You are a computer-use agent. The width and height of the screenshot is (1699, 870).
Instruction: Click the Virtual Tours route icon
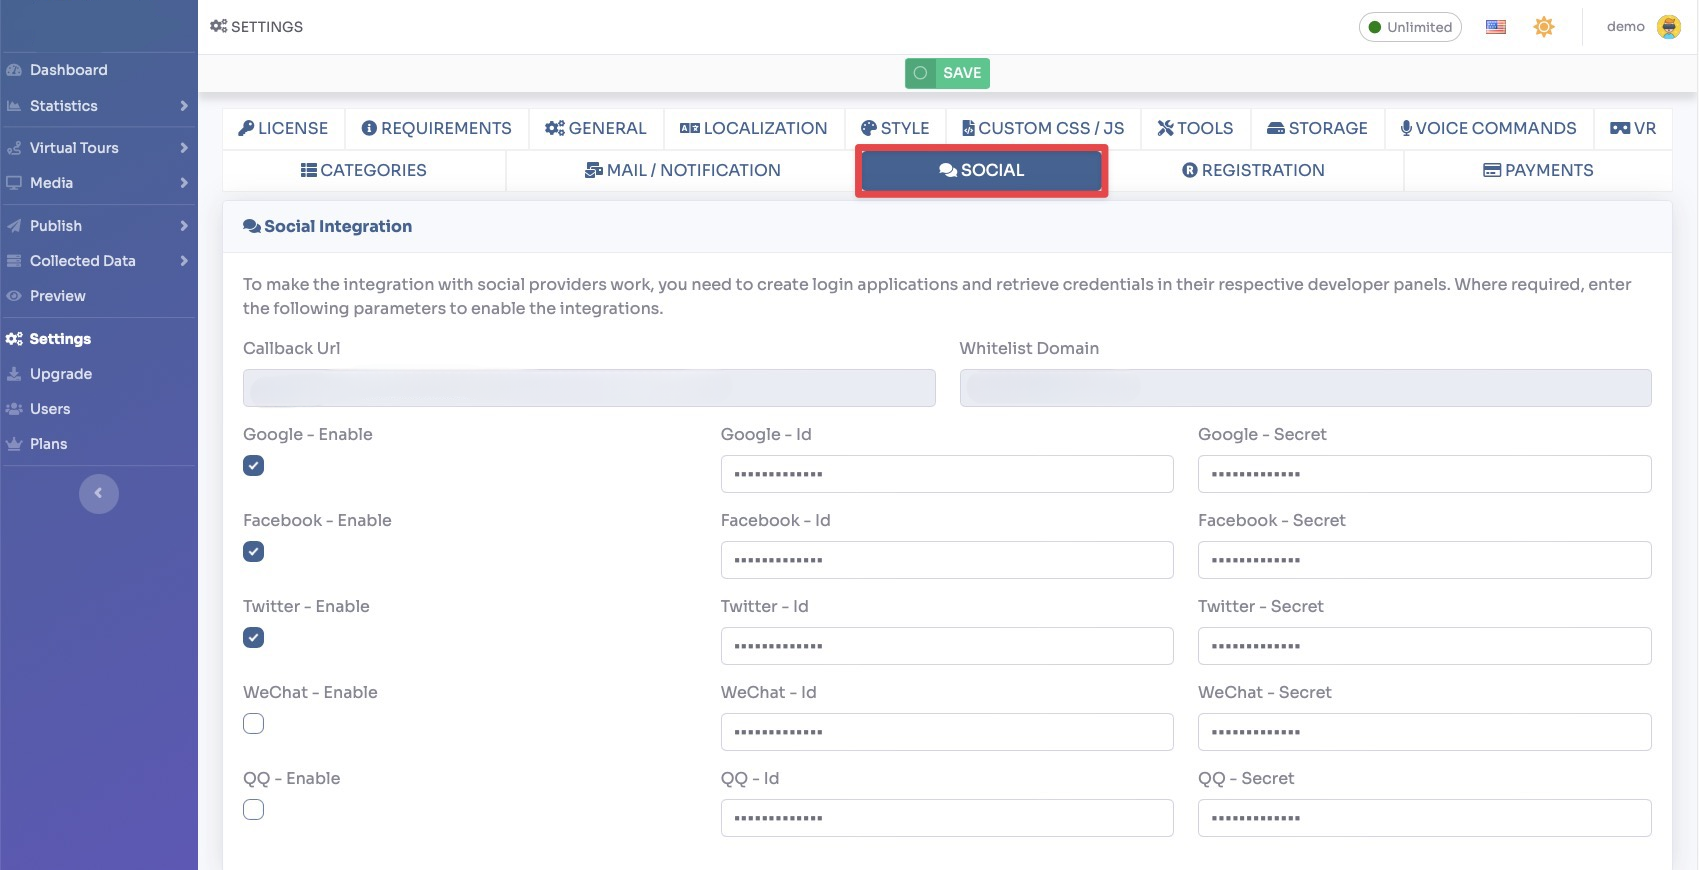(14, 148)
